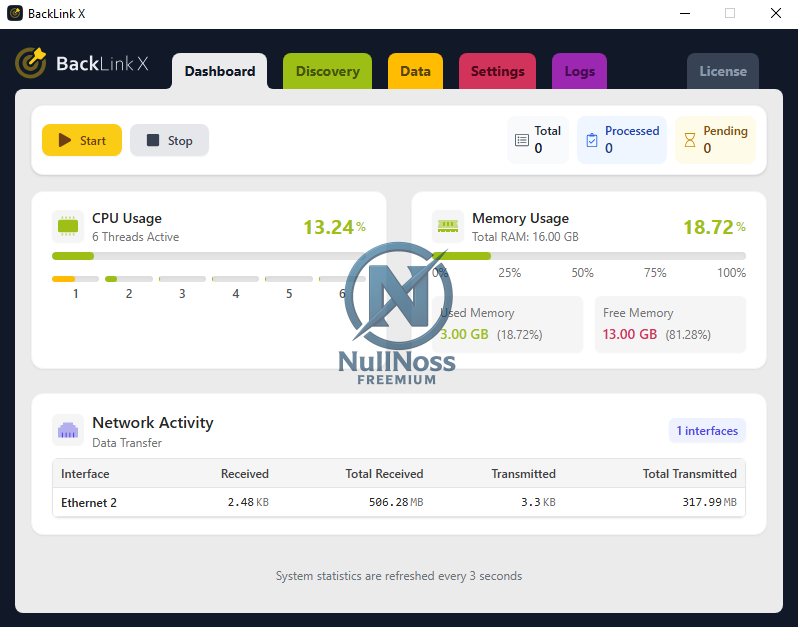
Task: Click thread 1 usage bar
Action: tap(75, 279)
